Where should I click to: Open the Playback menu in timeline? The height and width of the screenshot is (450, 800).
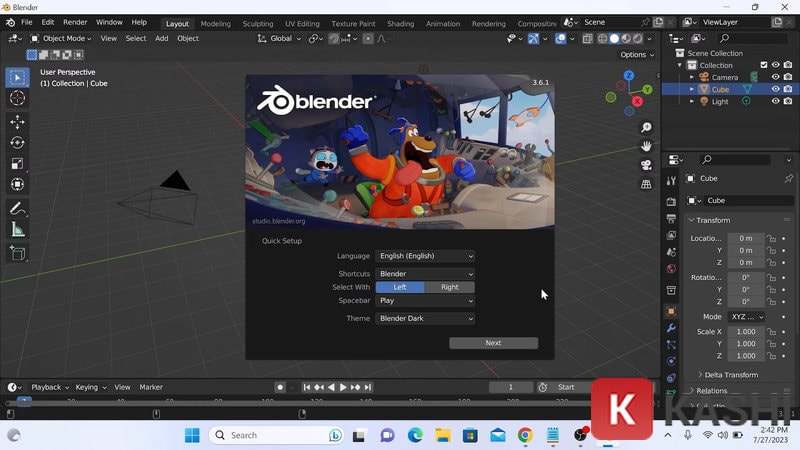pyautogui.click(x=49, y=387)
